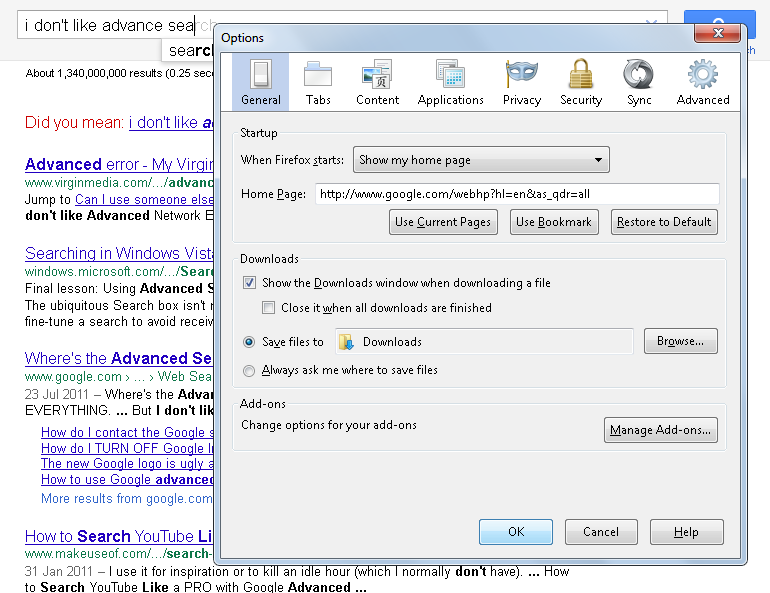770x593 pixels.
Task: Select Always ask me where to save files
Action: (x=249, y=371)
